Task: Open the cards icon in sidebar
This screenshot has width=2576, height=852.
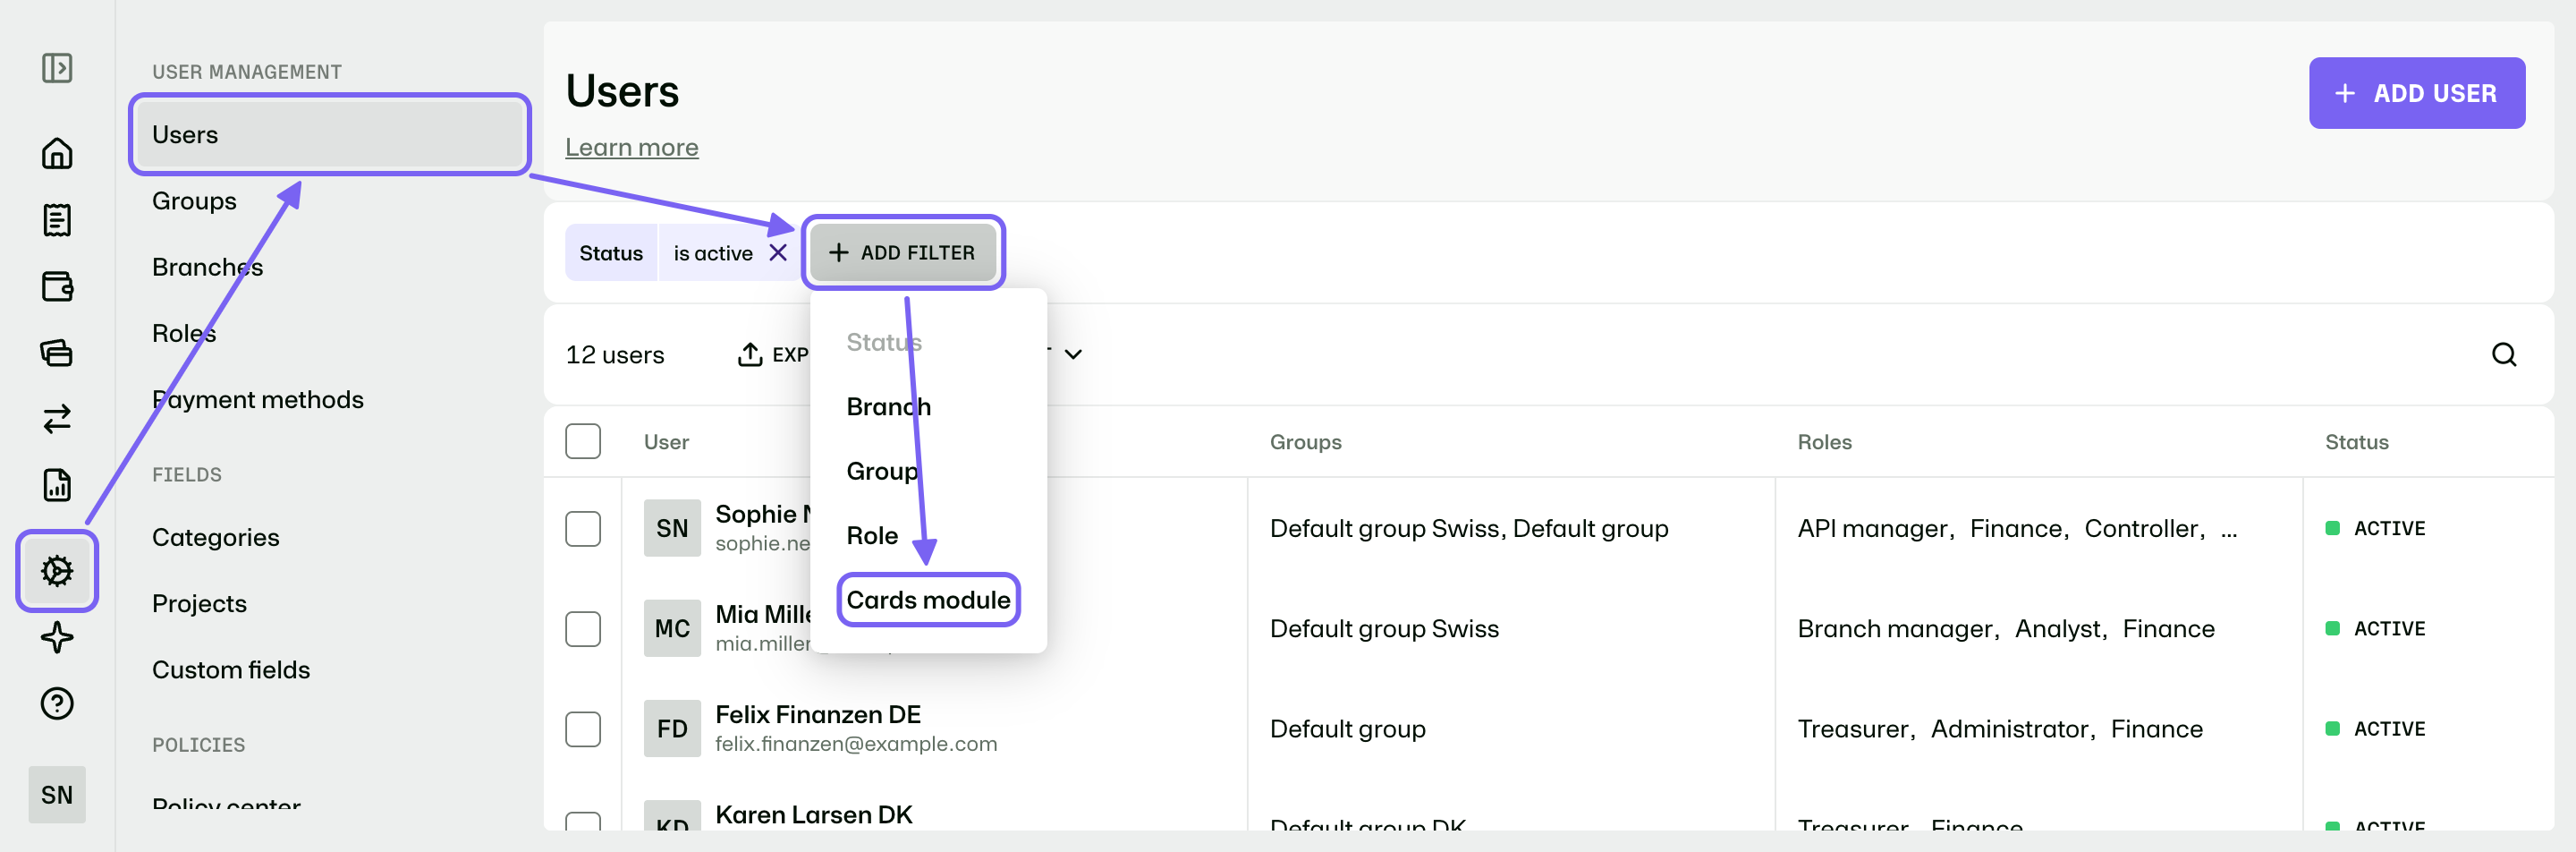Action: click(x=57, y=352)
